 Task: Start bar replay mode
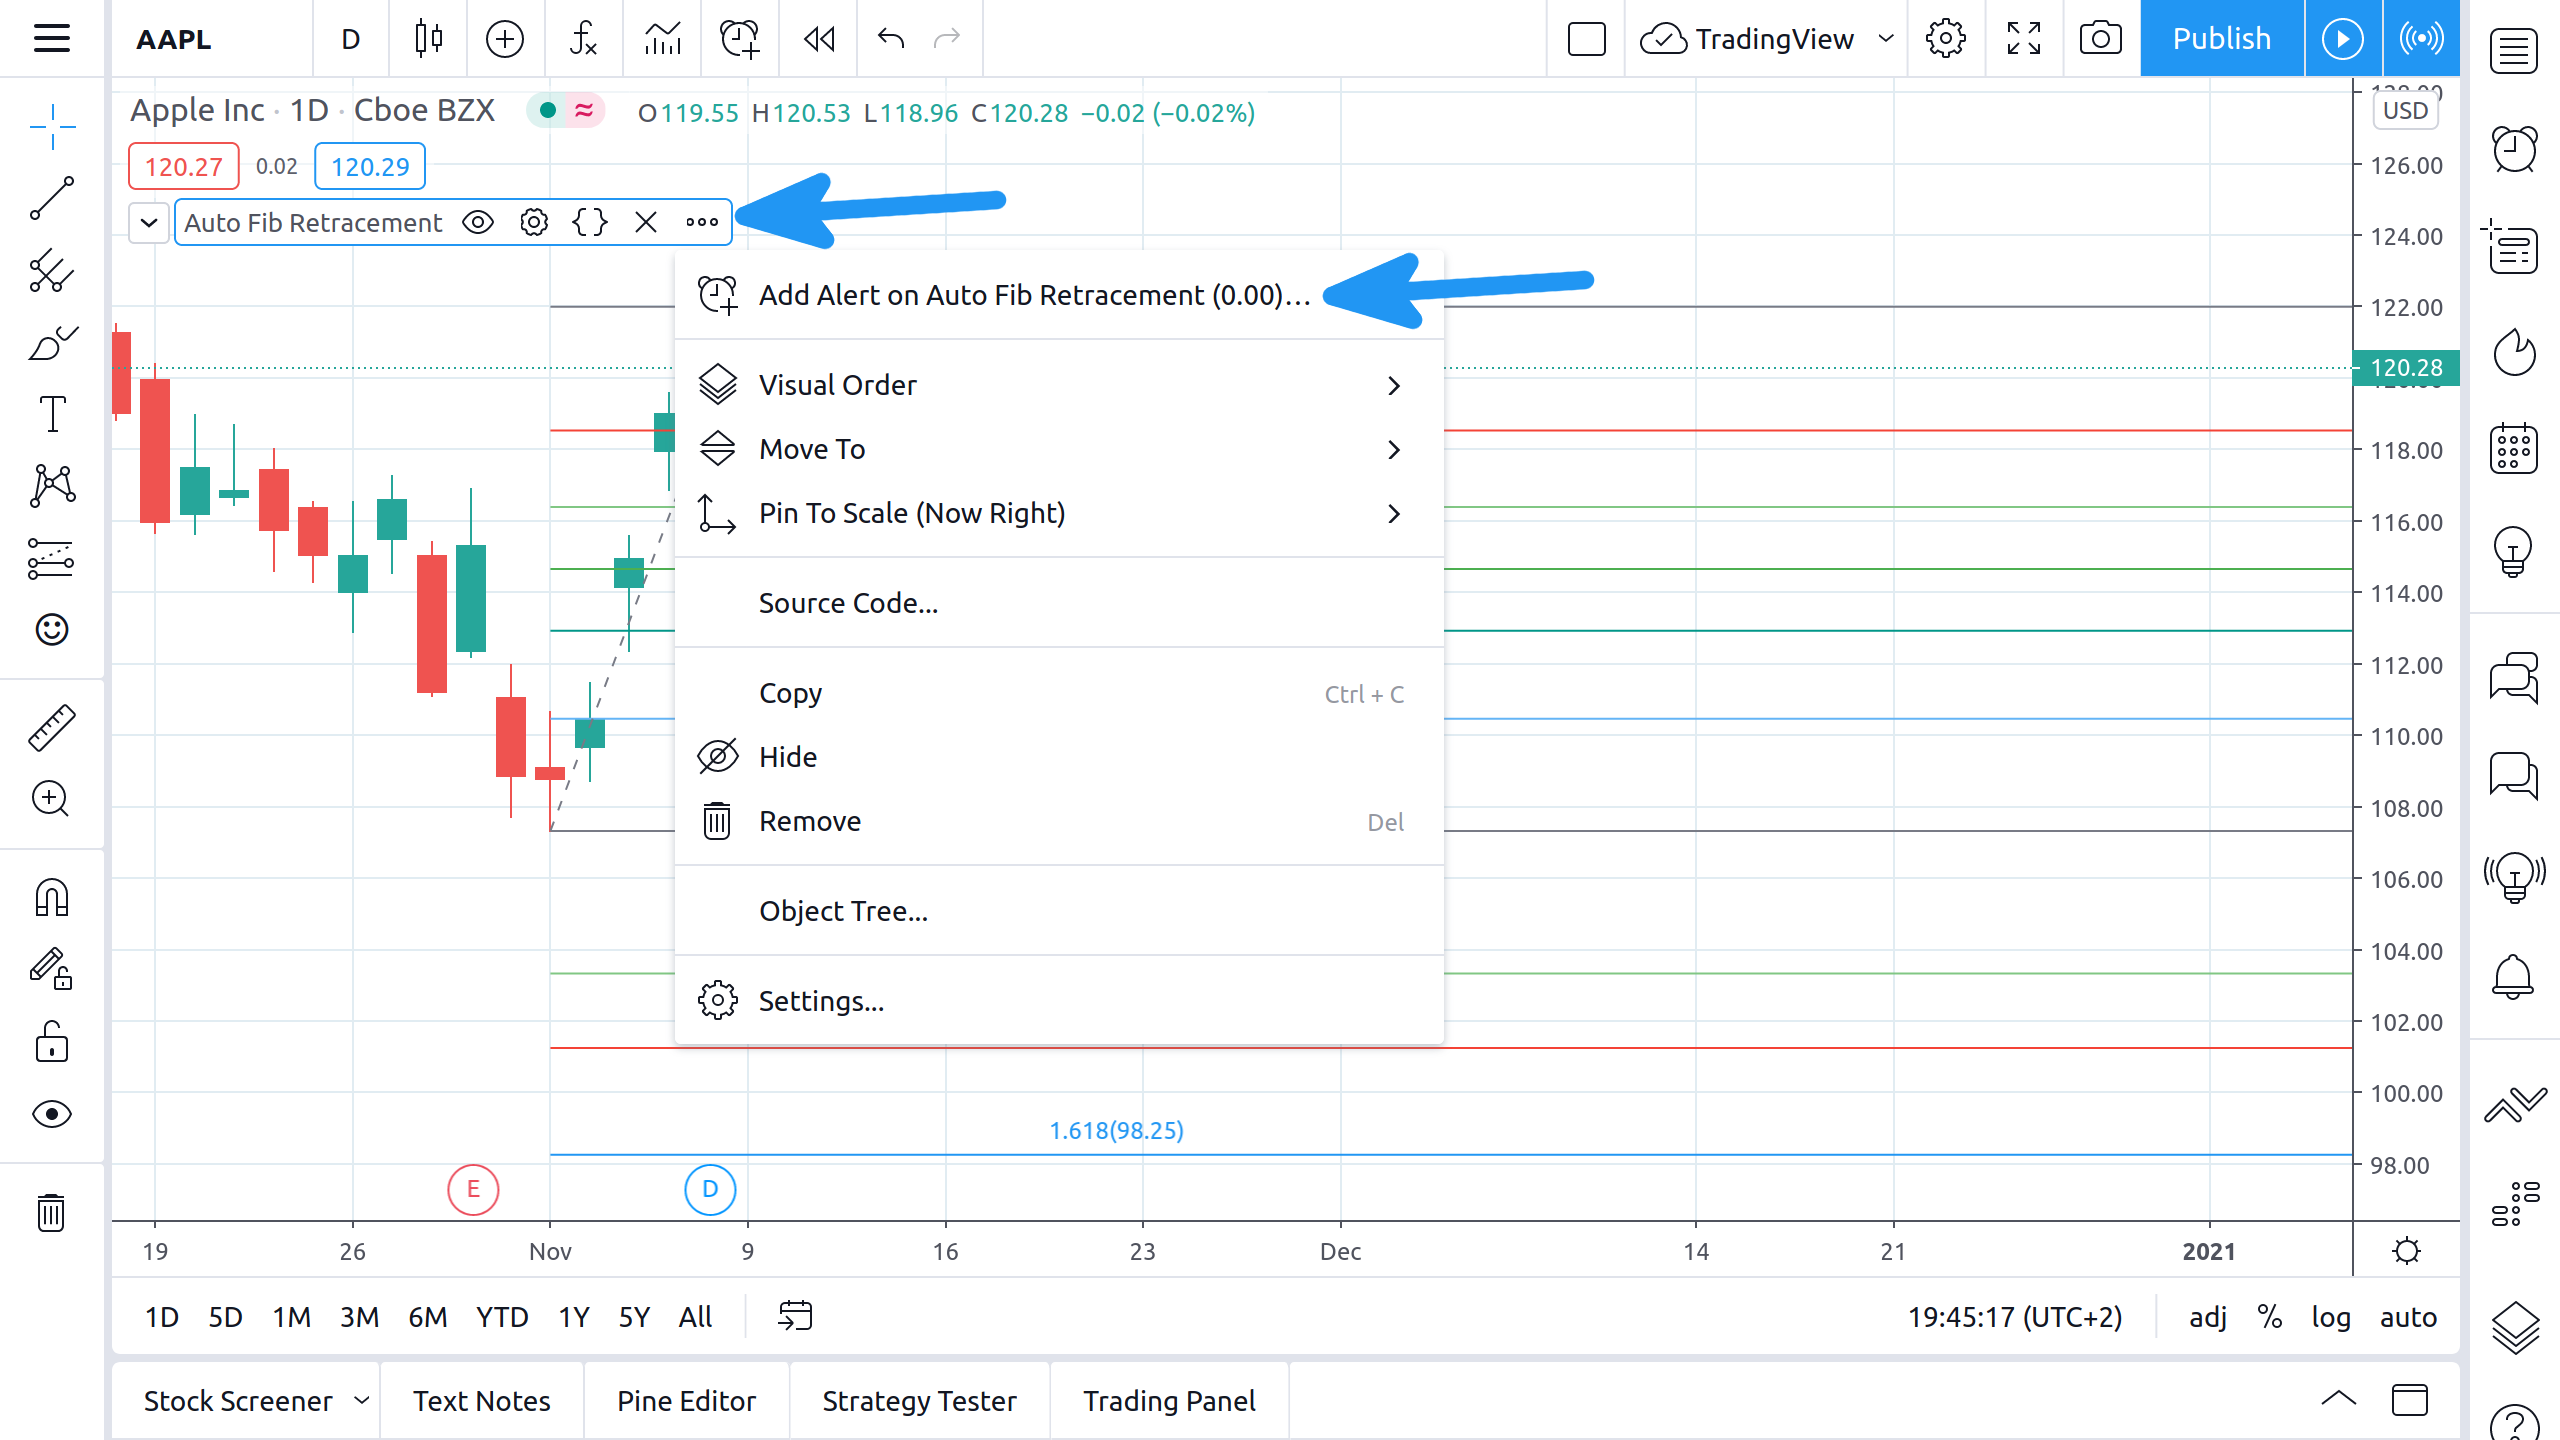819,39
